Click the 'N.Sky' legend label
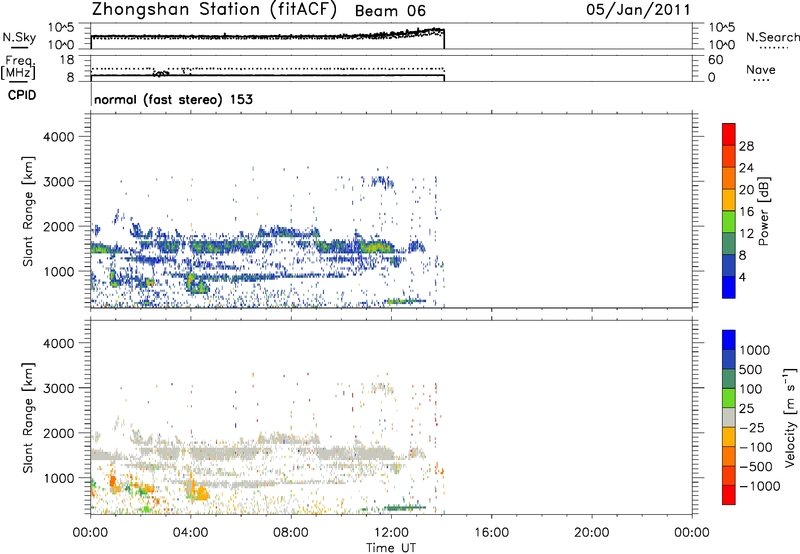Image resolution: width=800 pixels, height=554 pixels. coord(19,37)
